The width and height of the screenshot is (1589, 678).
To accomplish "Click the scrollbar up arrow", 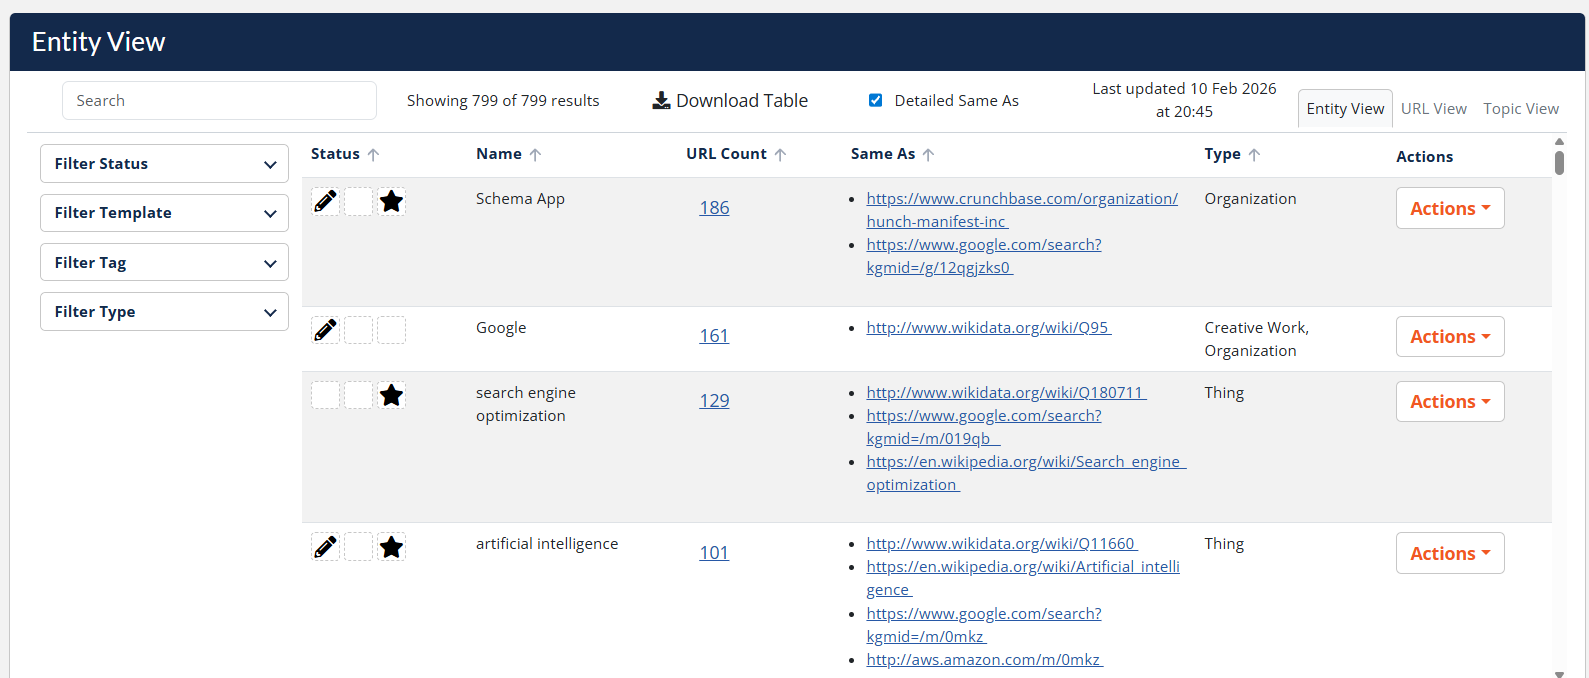I will coord(1559,142).
